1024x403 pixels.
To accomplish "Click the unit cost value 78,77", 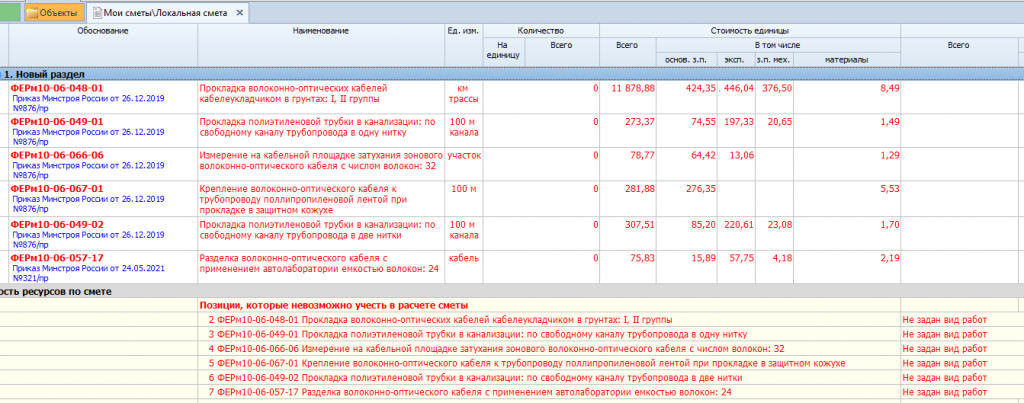I will point(643,155).
